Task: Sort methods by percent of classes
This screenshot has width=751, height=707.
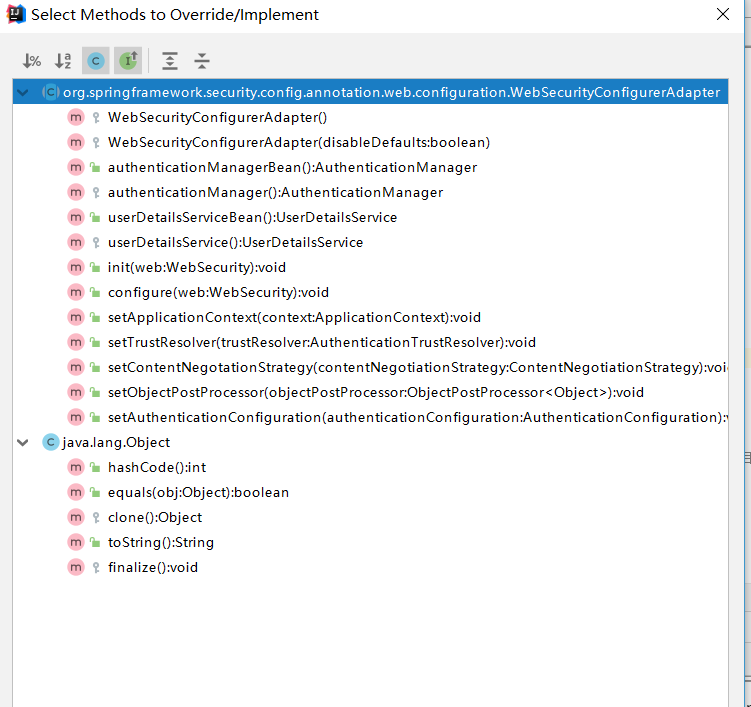Action: tap(32, 61)
